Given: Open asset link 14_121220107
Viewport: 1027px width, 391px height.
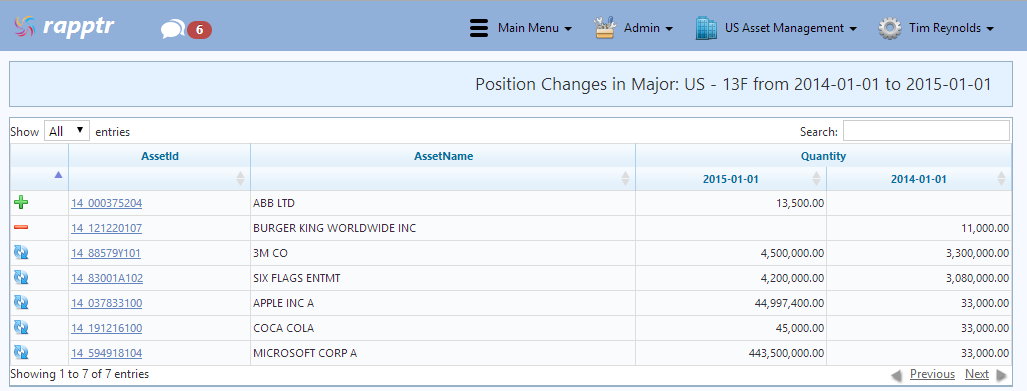Looking at the screenshot, I should coord(106,228).
